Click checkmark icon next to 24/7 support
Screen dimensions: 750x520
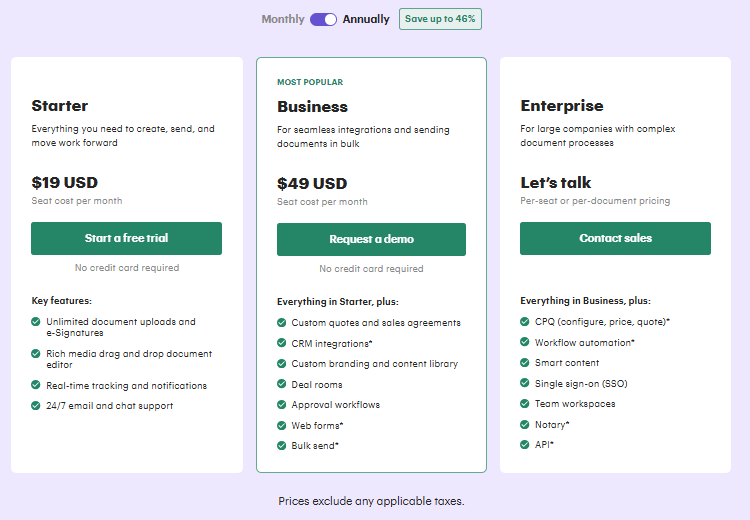coord(36,406)
